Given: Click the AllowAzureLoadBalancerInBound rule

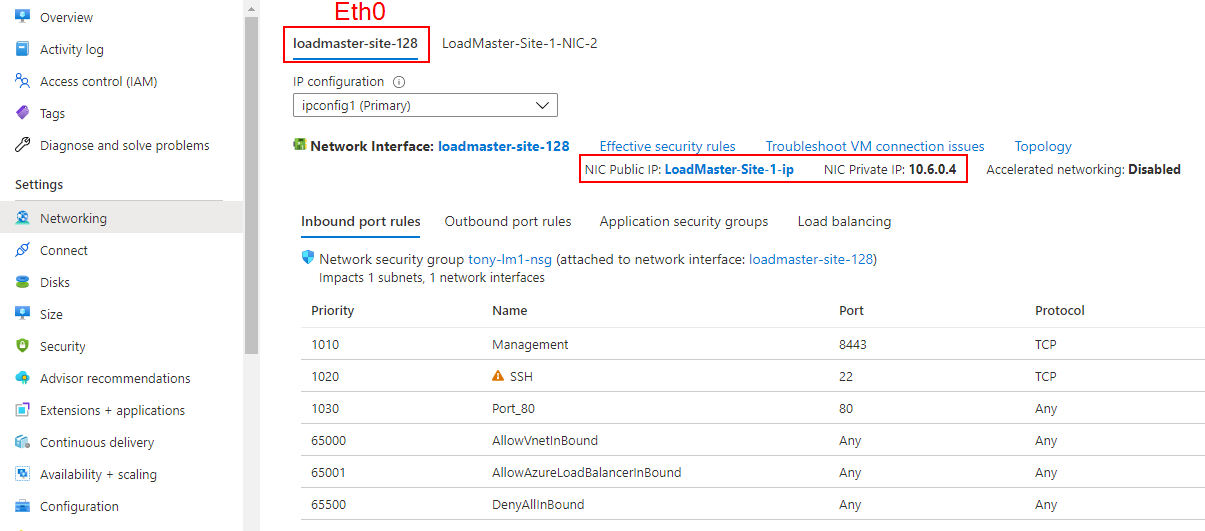Looking at the screenshot, I should 587,473.
